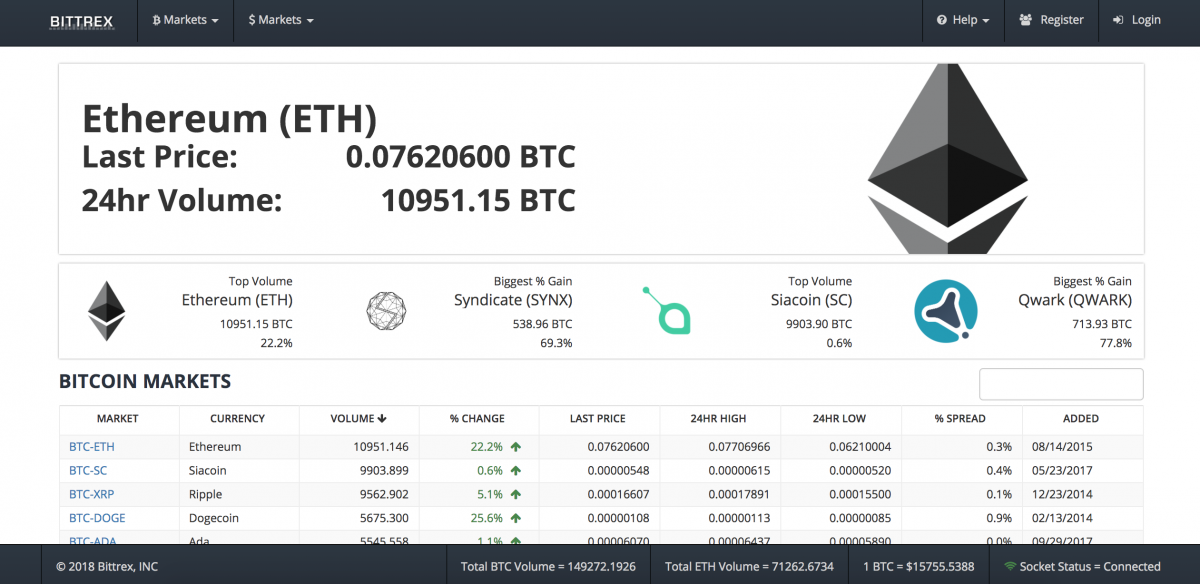The image size is (1200, 584).
Task: Open the Dollar Markets dropdown menu
Action: tap(281, 20)
